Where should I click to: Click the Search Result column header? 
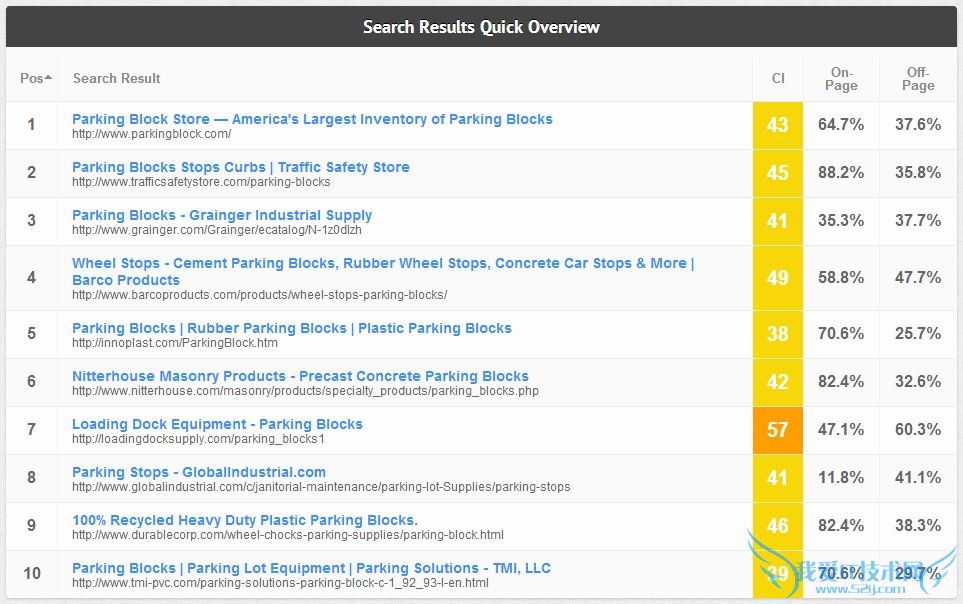116,78
